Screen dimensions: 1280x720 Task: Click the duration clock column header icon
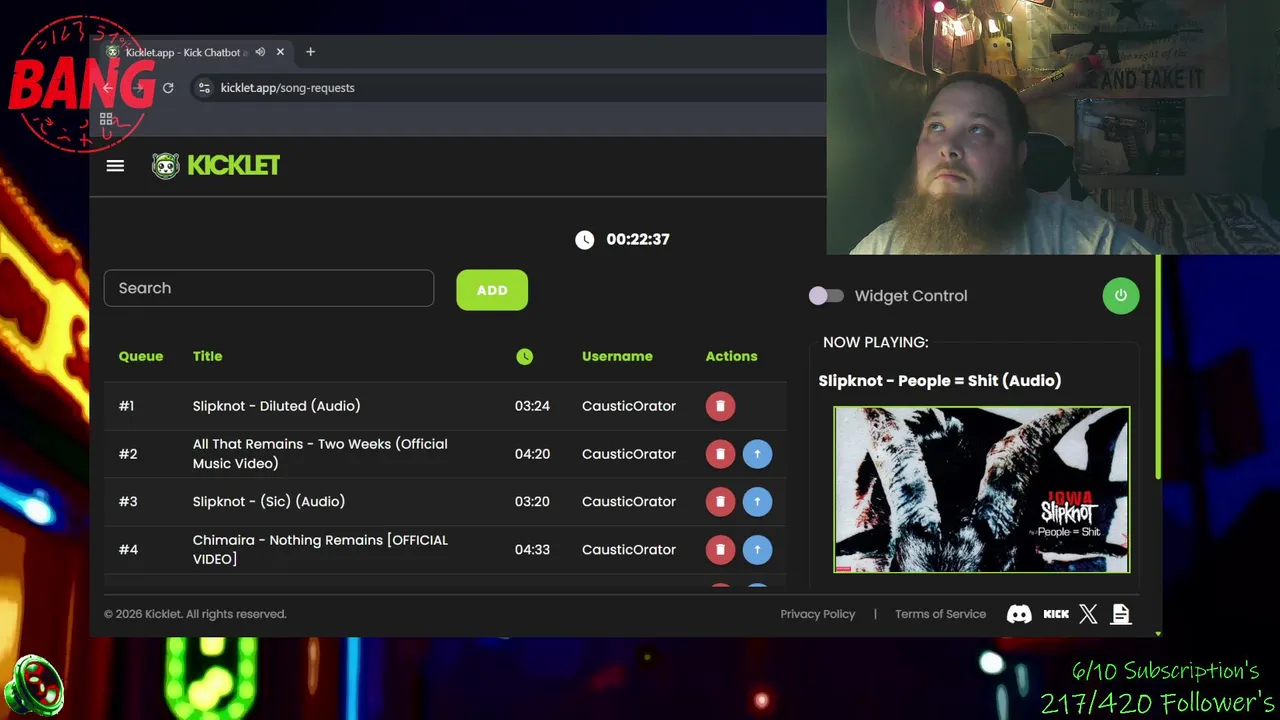(525, 356)
